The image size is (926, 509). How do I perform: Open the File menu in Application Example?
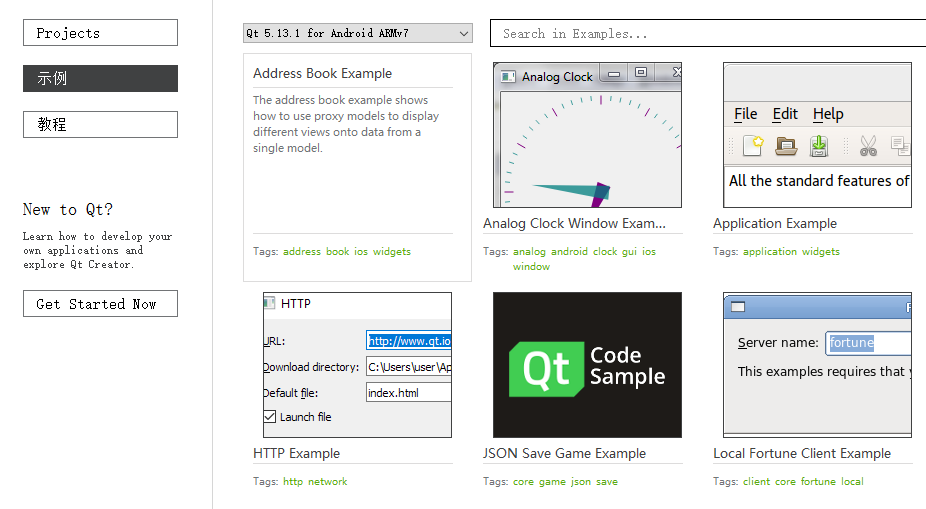[x=746, y=114]
